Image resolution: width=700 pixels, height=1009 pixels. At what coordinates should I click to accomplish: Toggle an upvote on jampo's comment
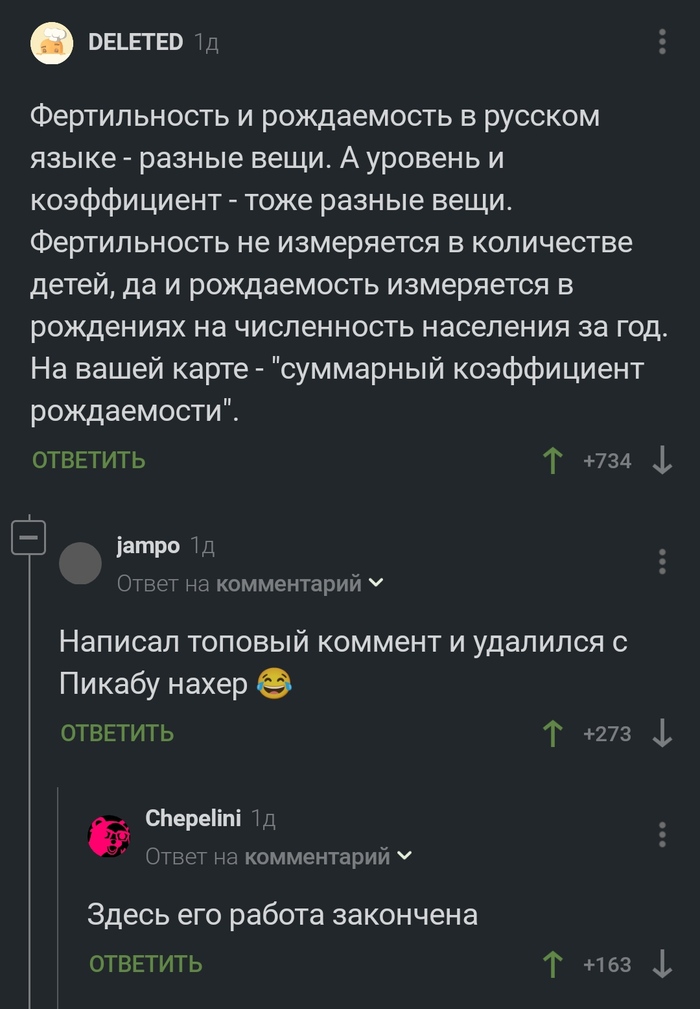(551, 732)
